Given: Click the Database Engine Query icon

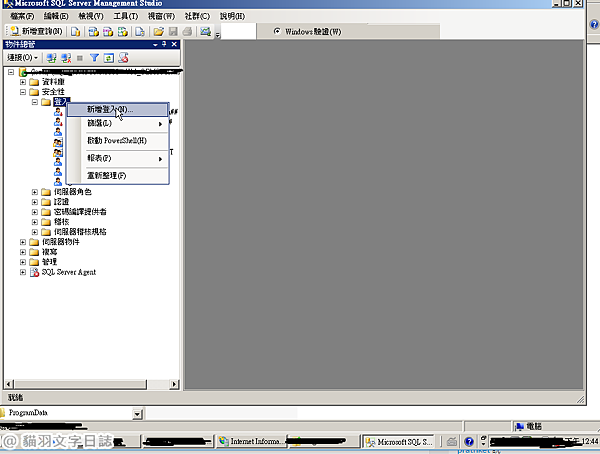Looking at the screenshot, I should pyautogui.click(x=75, y=31).
